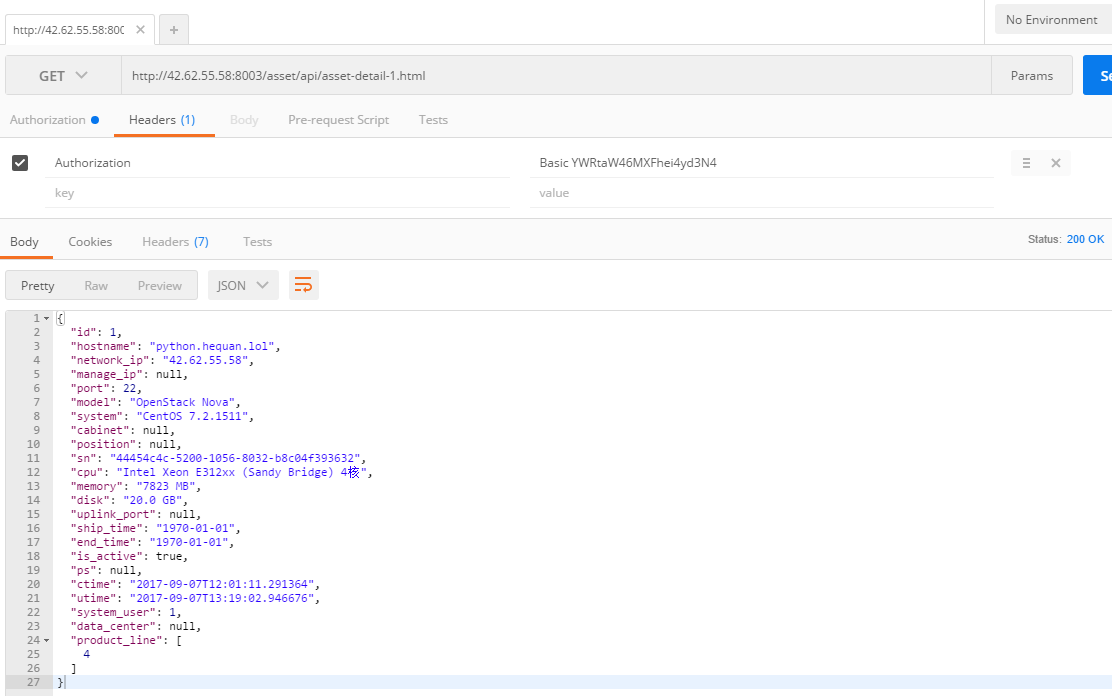The image size is (1112, 696).
Task: Click the ctime value 2017-09-07T12:01:11.291364
Action: pyautogui.click(x=221, y=585)
